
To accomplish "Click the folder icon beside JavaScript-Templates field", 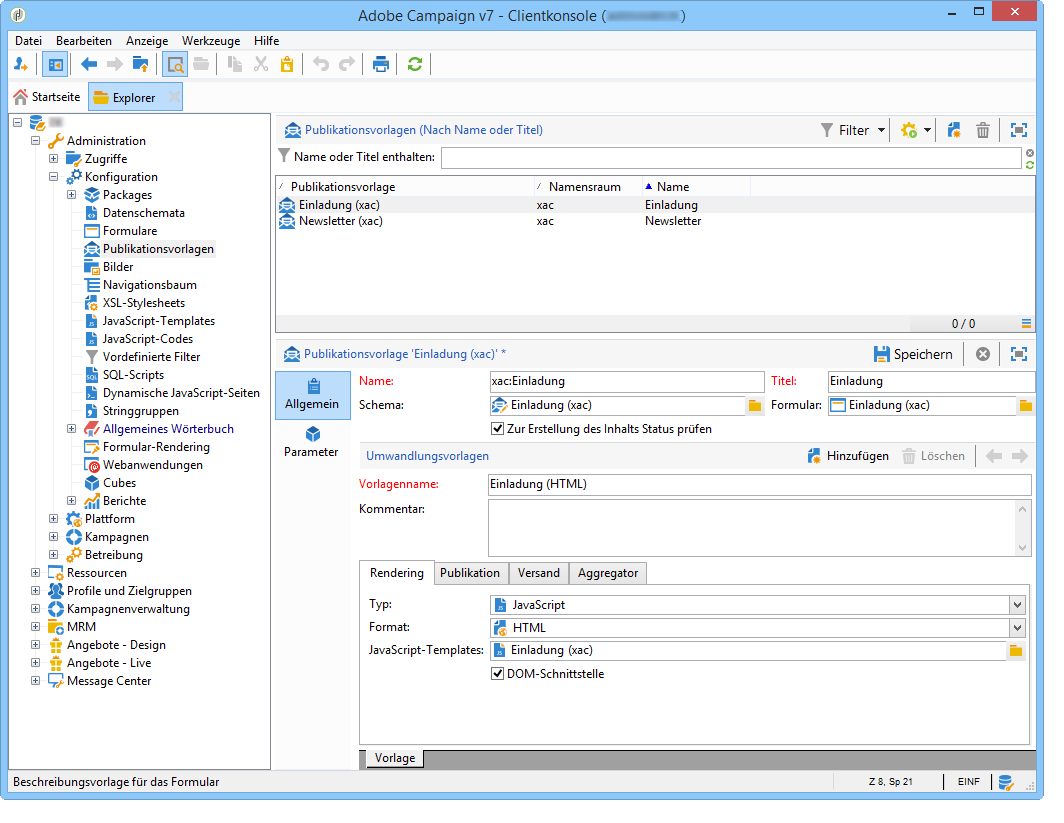I will [x=1016, y=651].
